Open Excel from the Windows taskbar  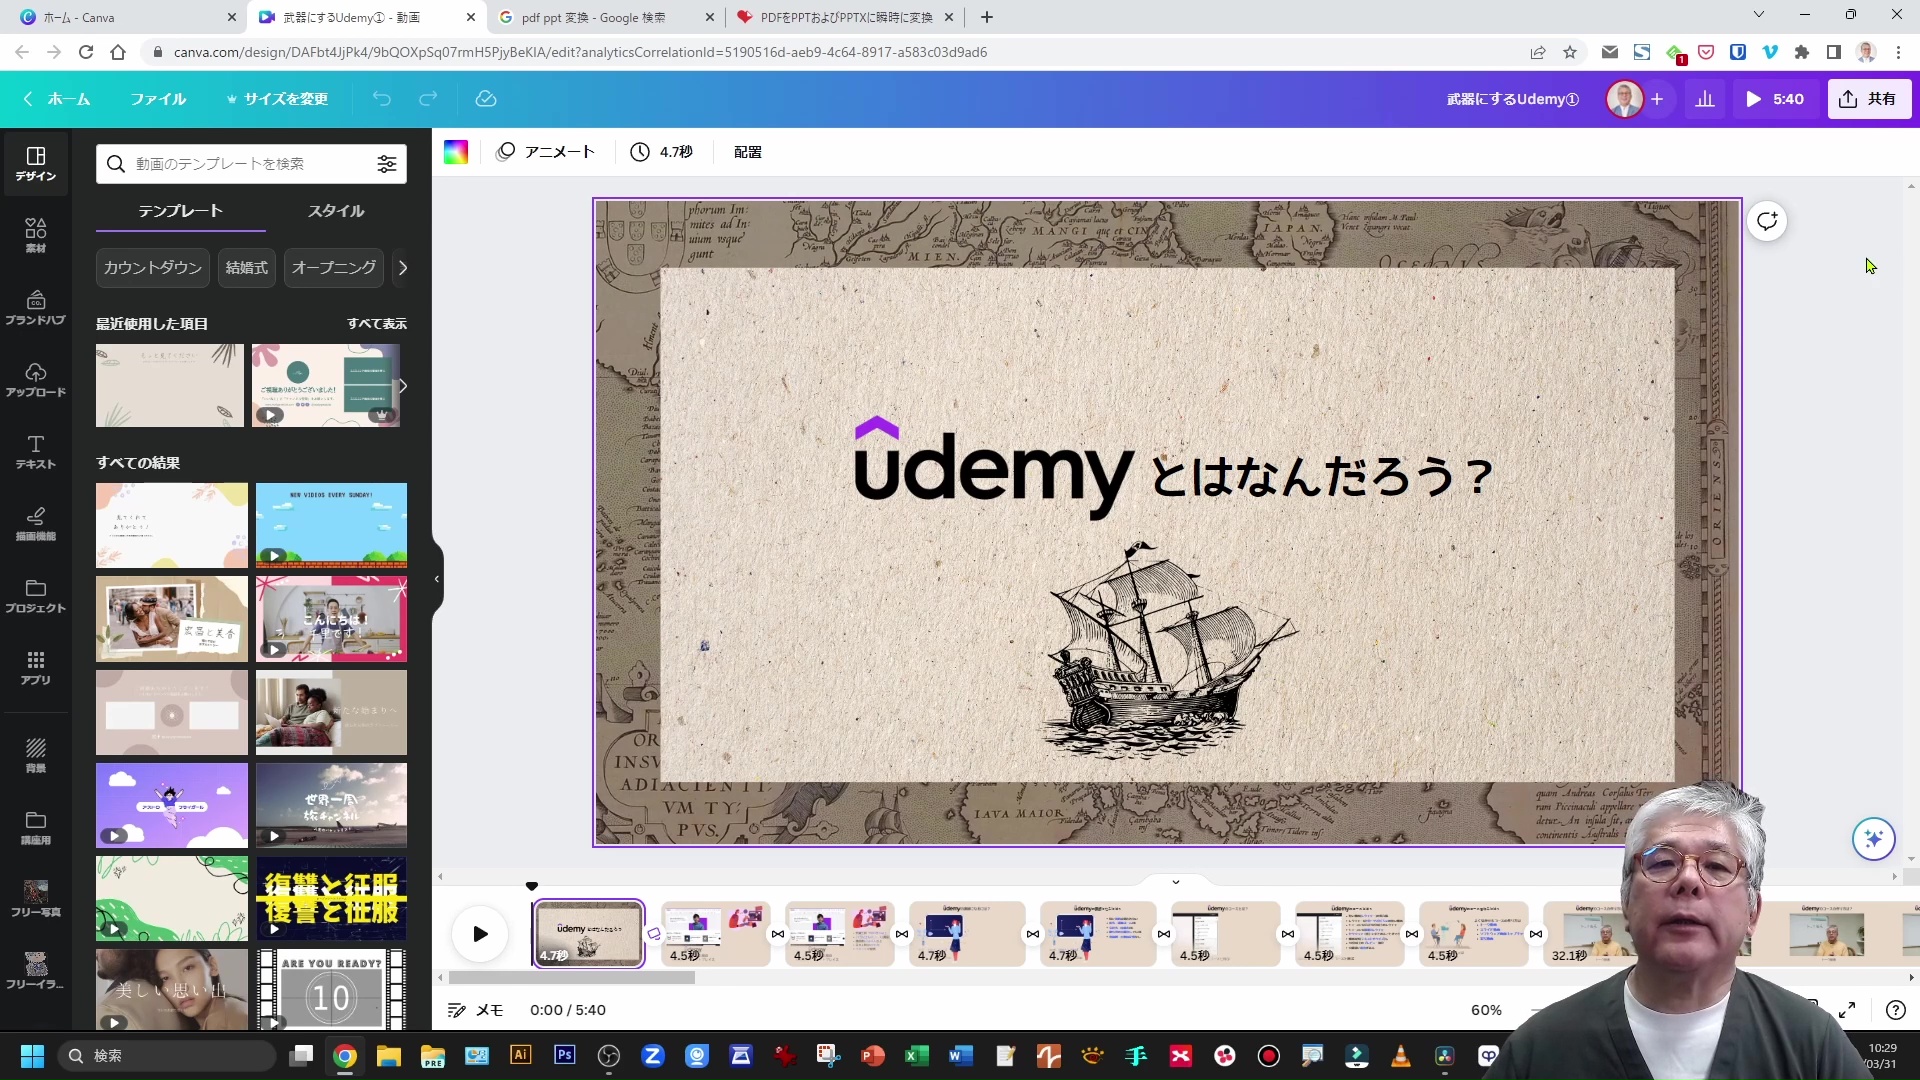click(x=916, y=1055)
